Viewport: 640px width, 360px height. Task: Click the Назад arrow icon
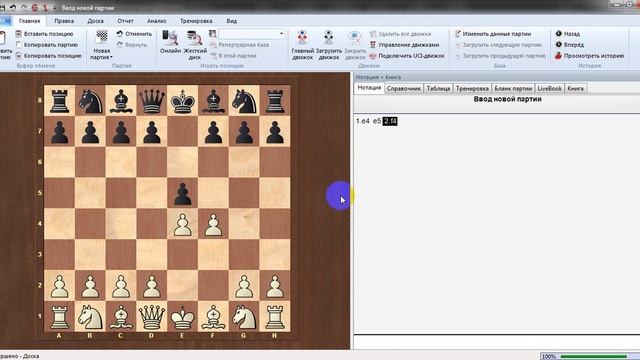point(558,33)
